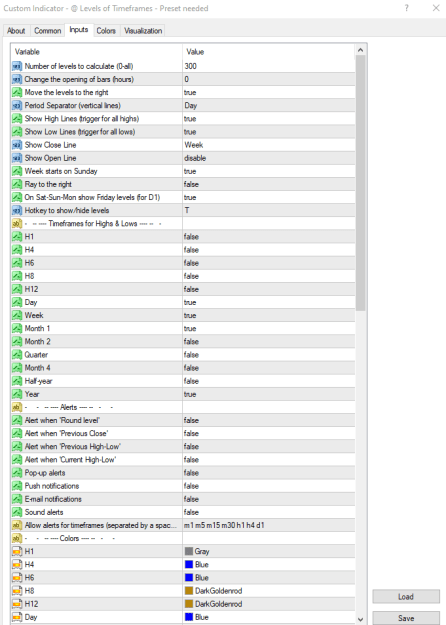
Task: Click the color icon beside H1 color row
Action: pyautogui.click(x=17, y=551)
